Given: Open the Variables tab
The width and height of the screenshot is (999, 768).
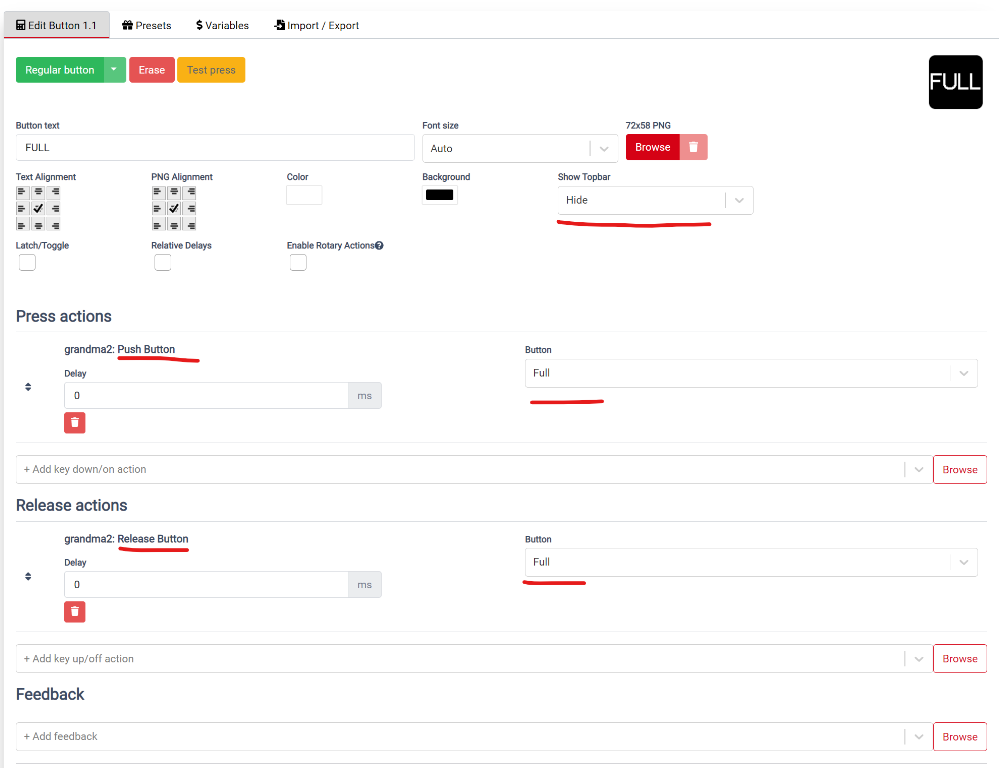Looking at the screenshot, I should click(x=222, y=25).
